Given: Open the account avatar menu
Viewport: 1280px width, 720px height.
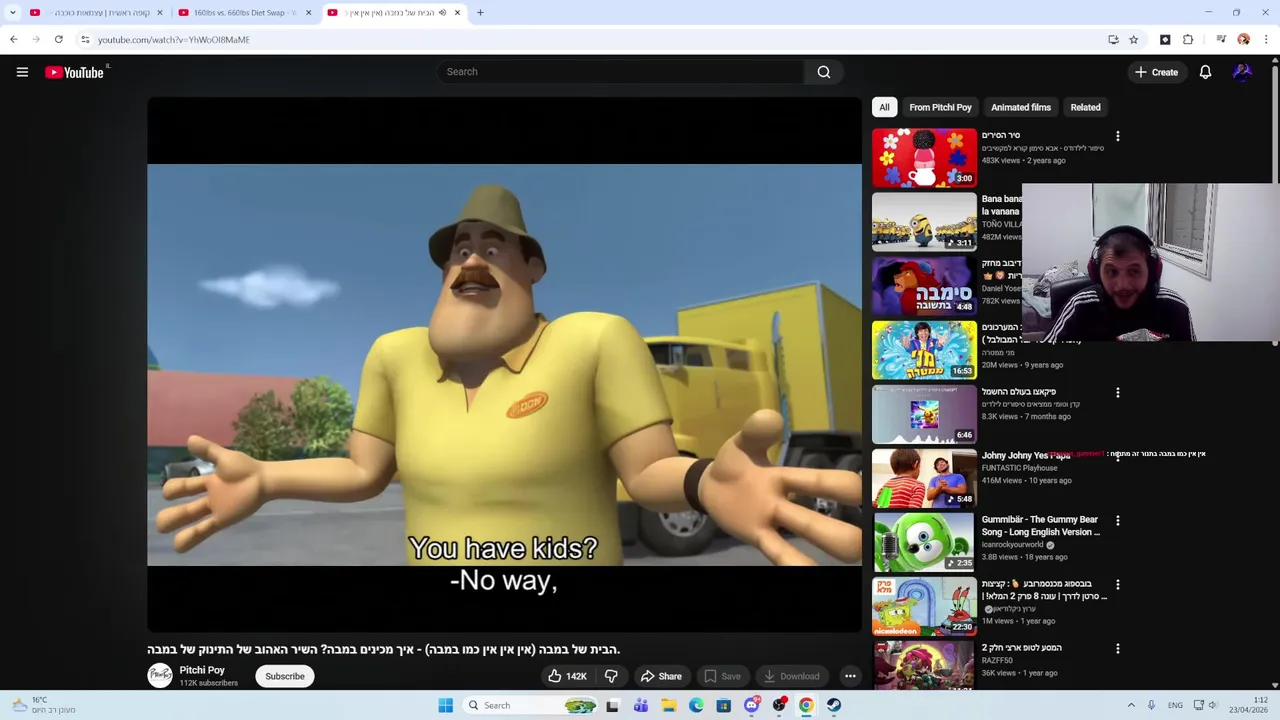Looking at the screenshot, I should 1242,72.
